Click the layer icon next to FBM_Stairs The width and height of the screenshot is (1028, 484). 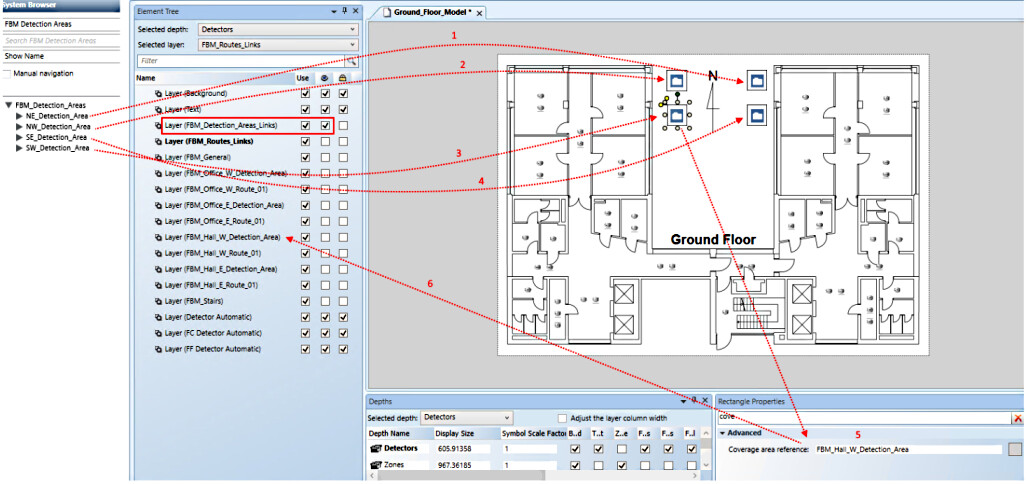click(x=158, y=301)
